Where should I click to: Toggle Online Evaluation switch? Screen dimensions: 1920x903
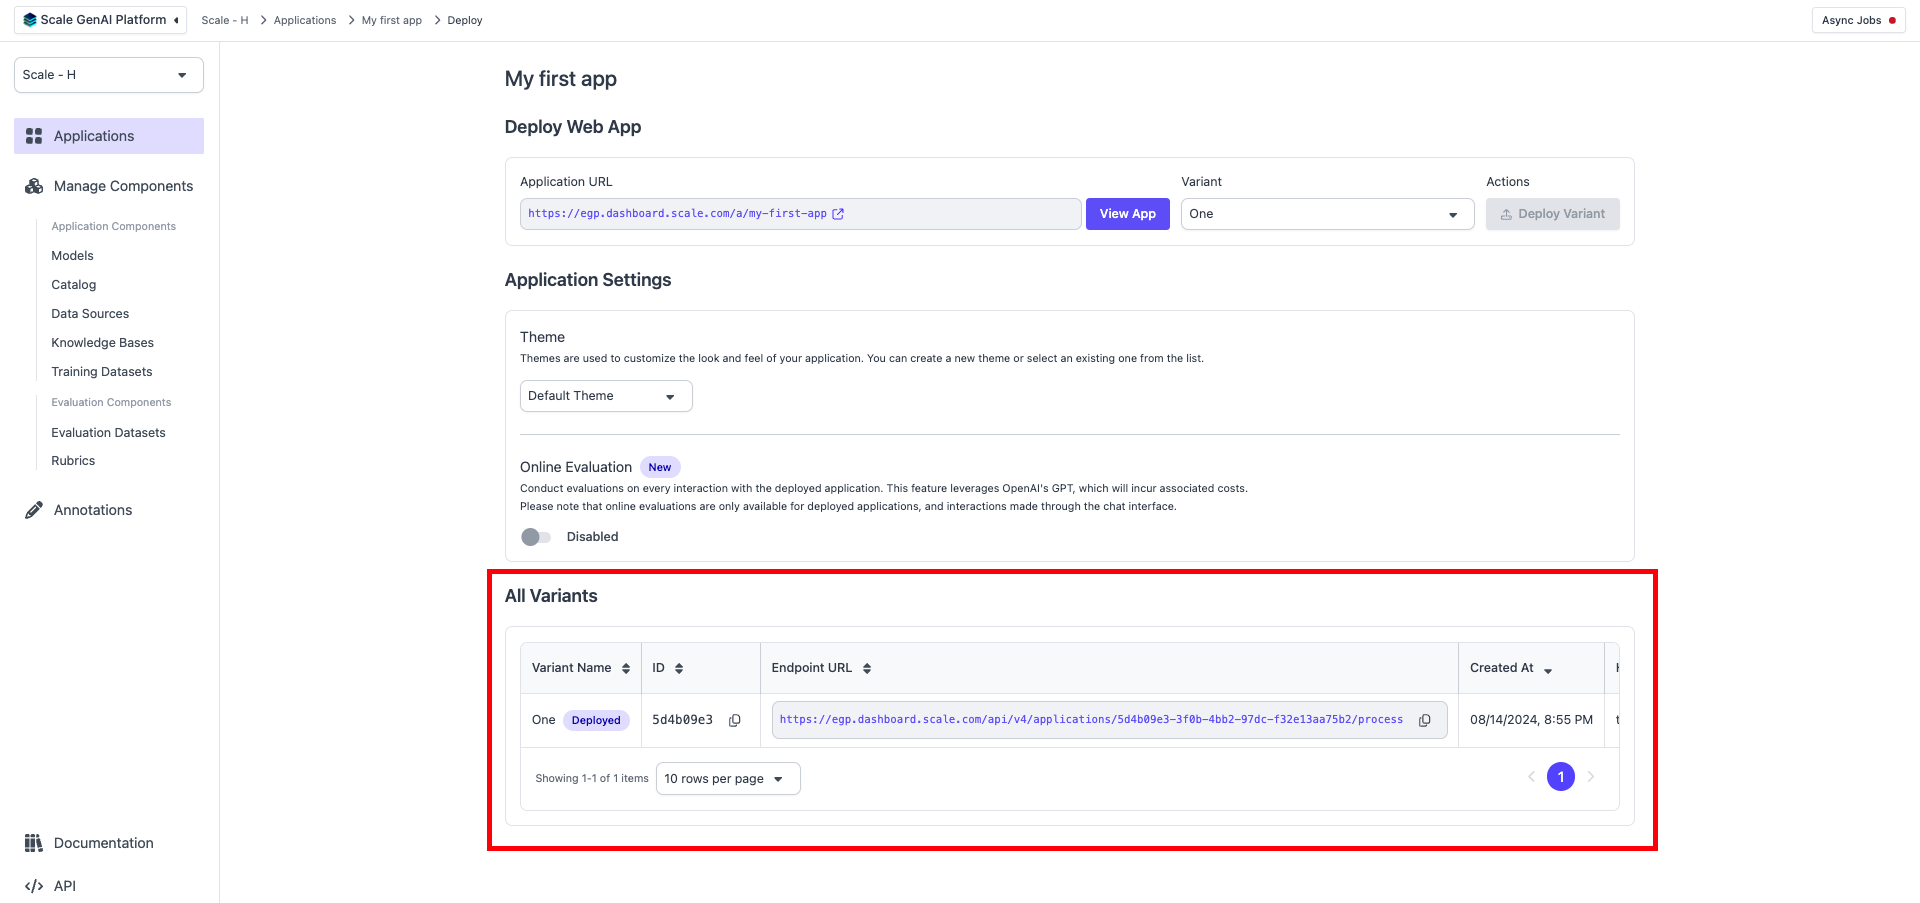pyautogui.click(x=536, y=537)
